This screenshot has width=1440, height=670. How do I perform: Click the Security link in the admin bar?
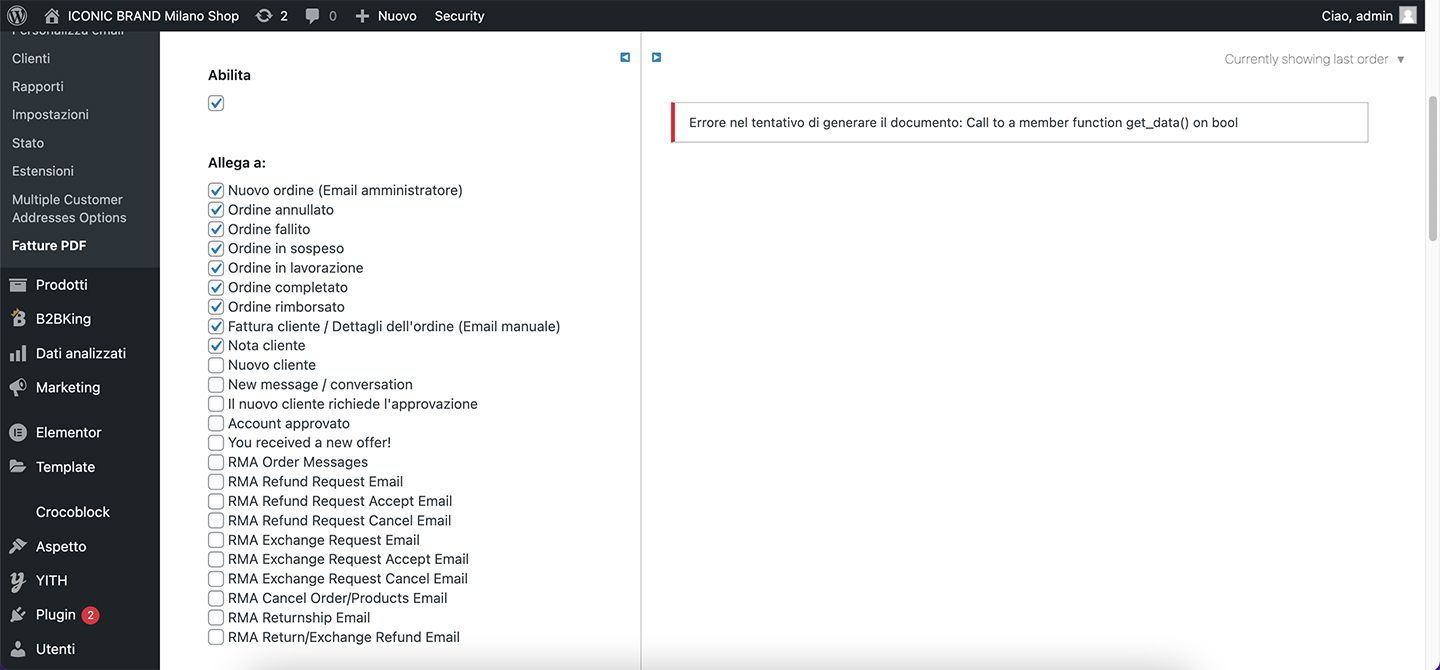click(459, 16)
